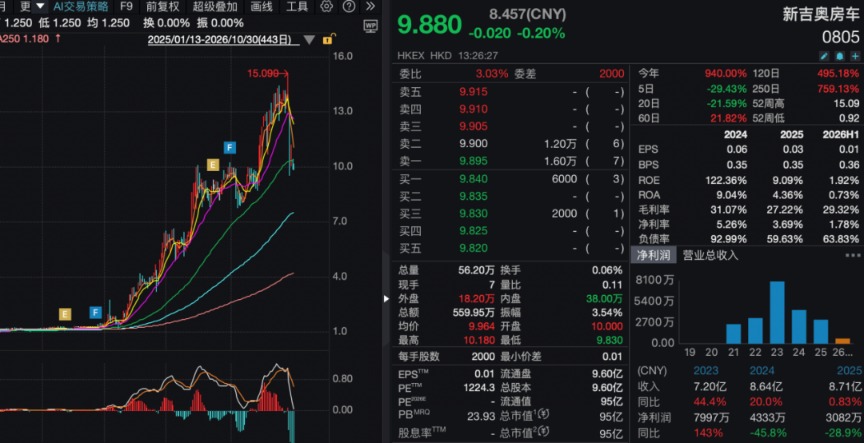Click the orange 2026 bar
864x443 pixels.
pos(843,341)
